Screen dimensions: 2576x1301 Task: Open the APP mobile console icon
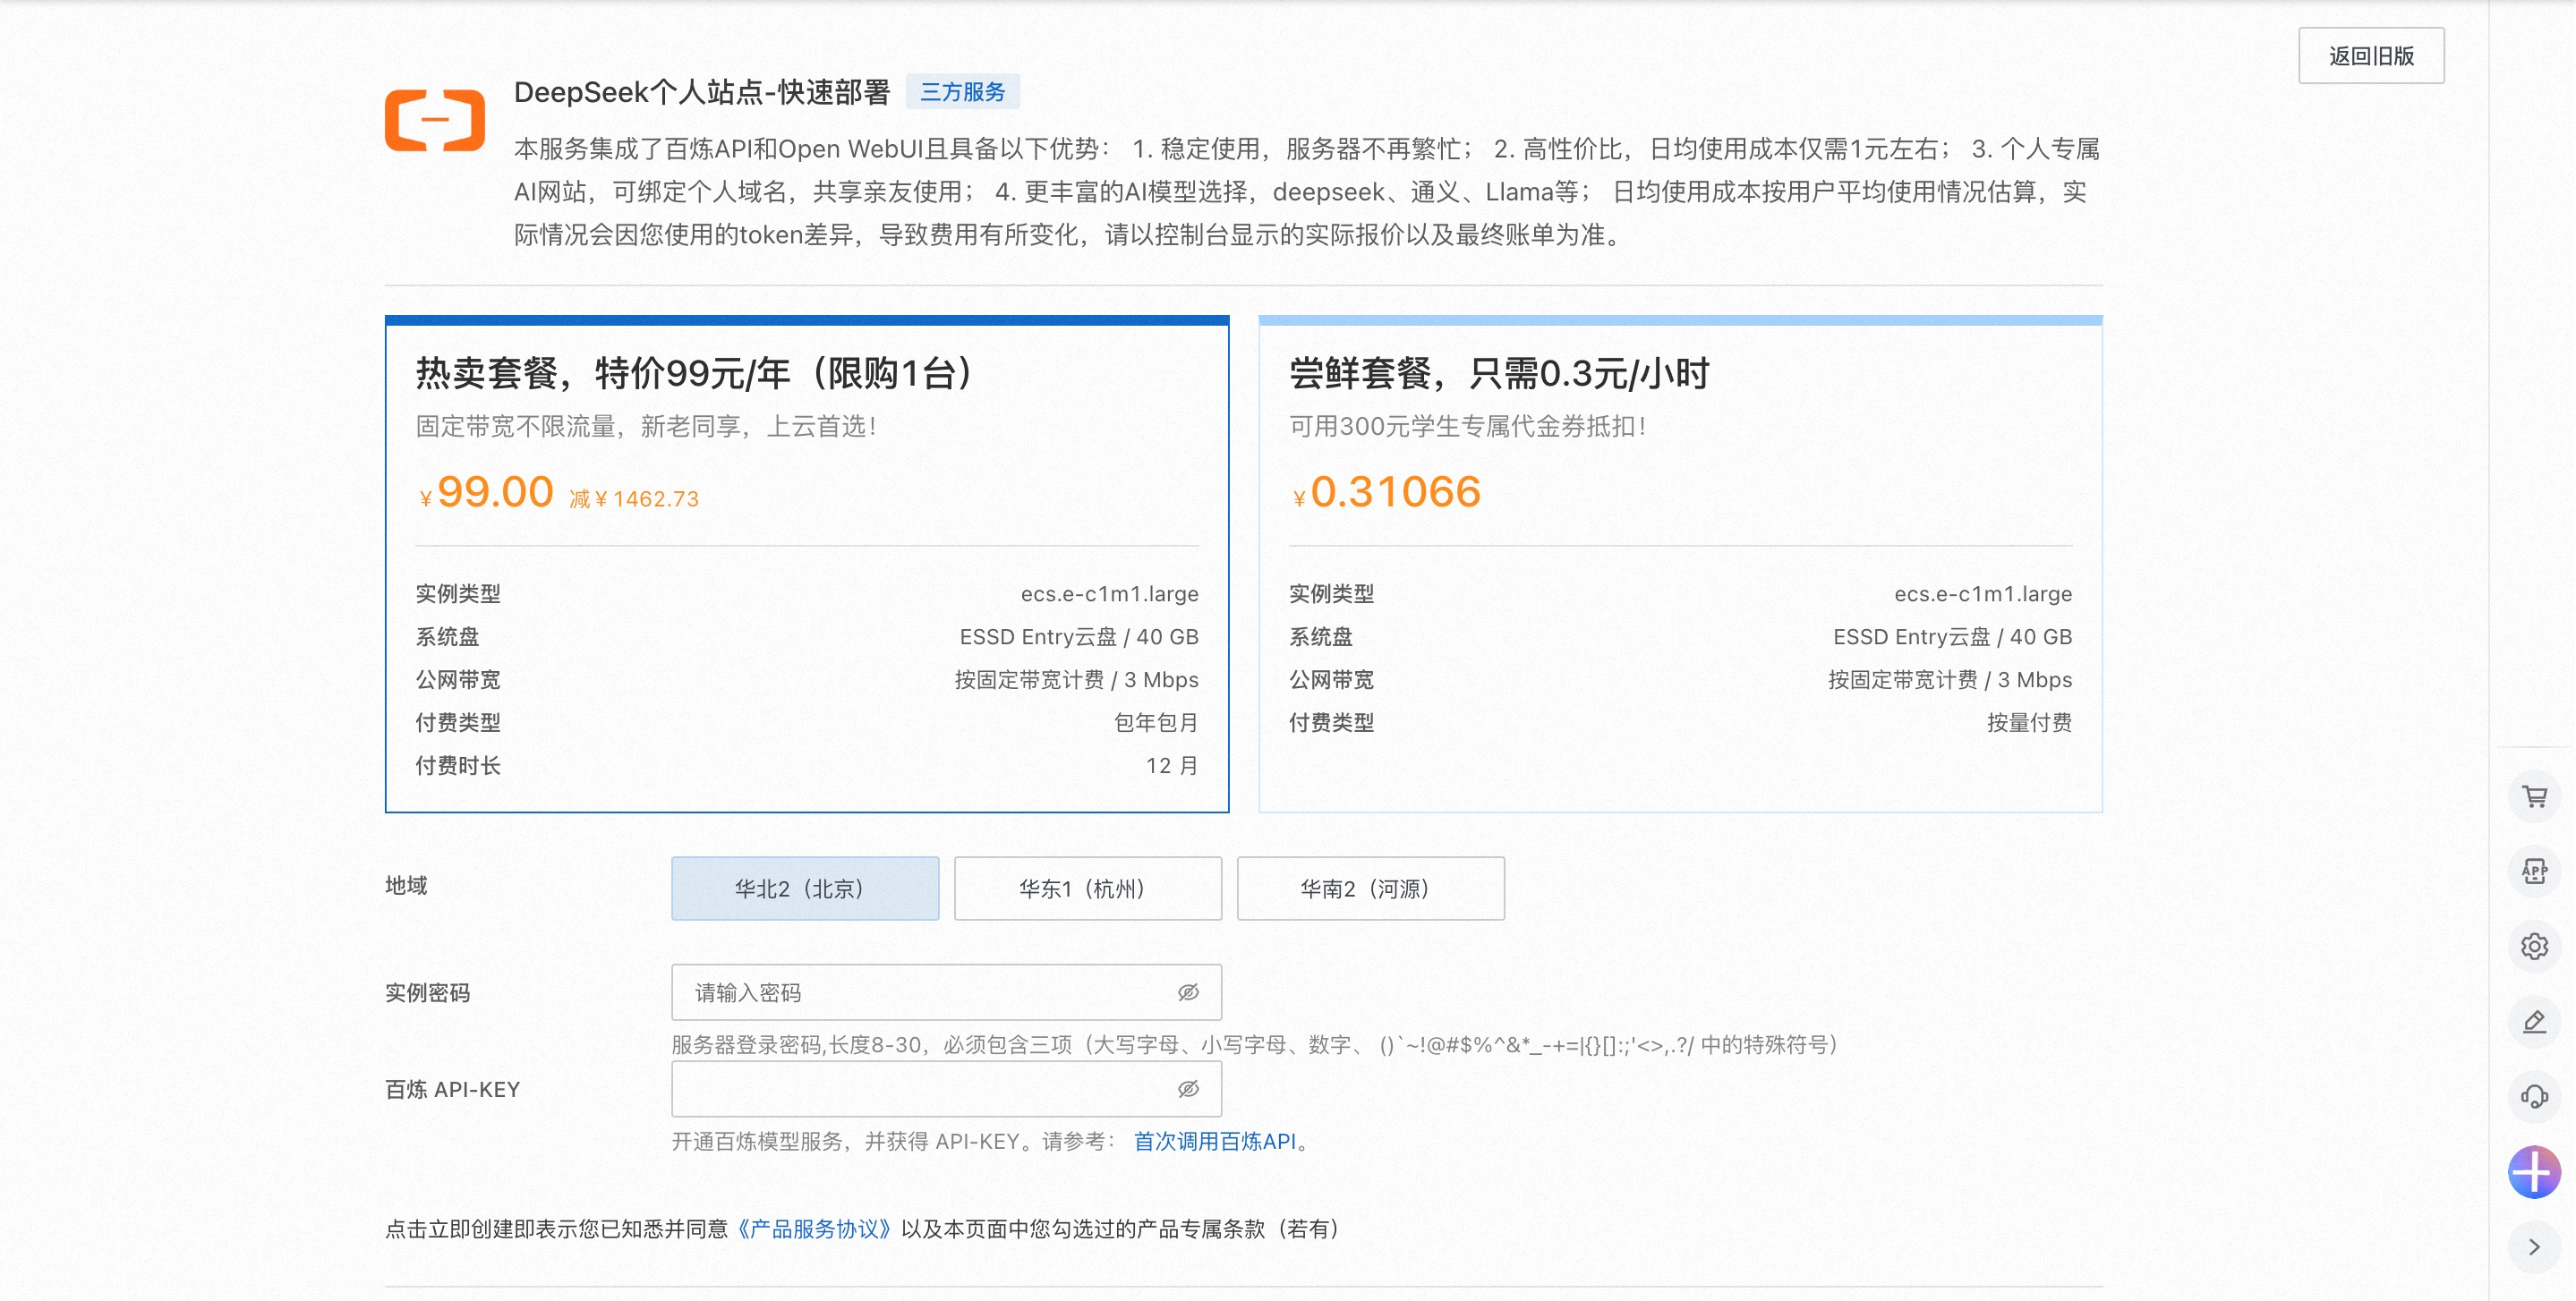pos(2533,871)
